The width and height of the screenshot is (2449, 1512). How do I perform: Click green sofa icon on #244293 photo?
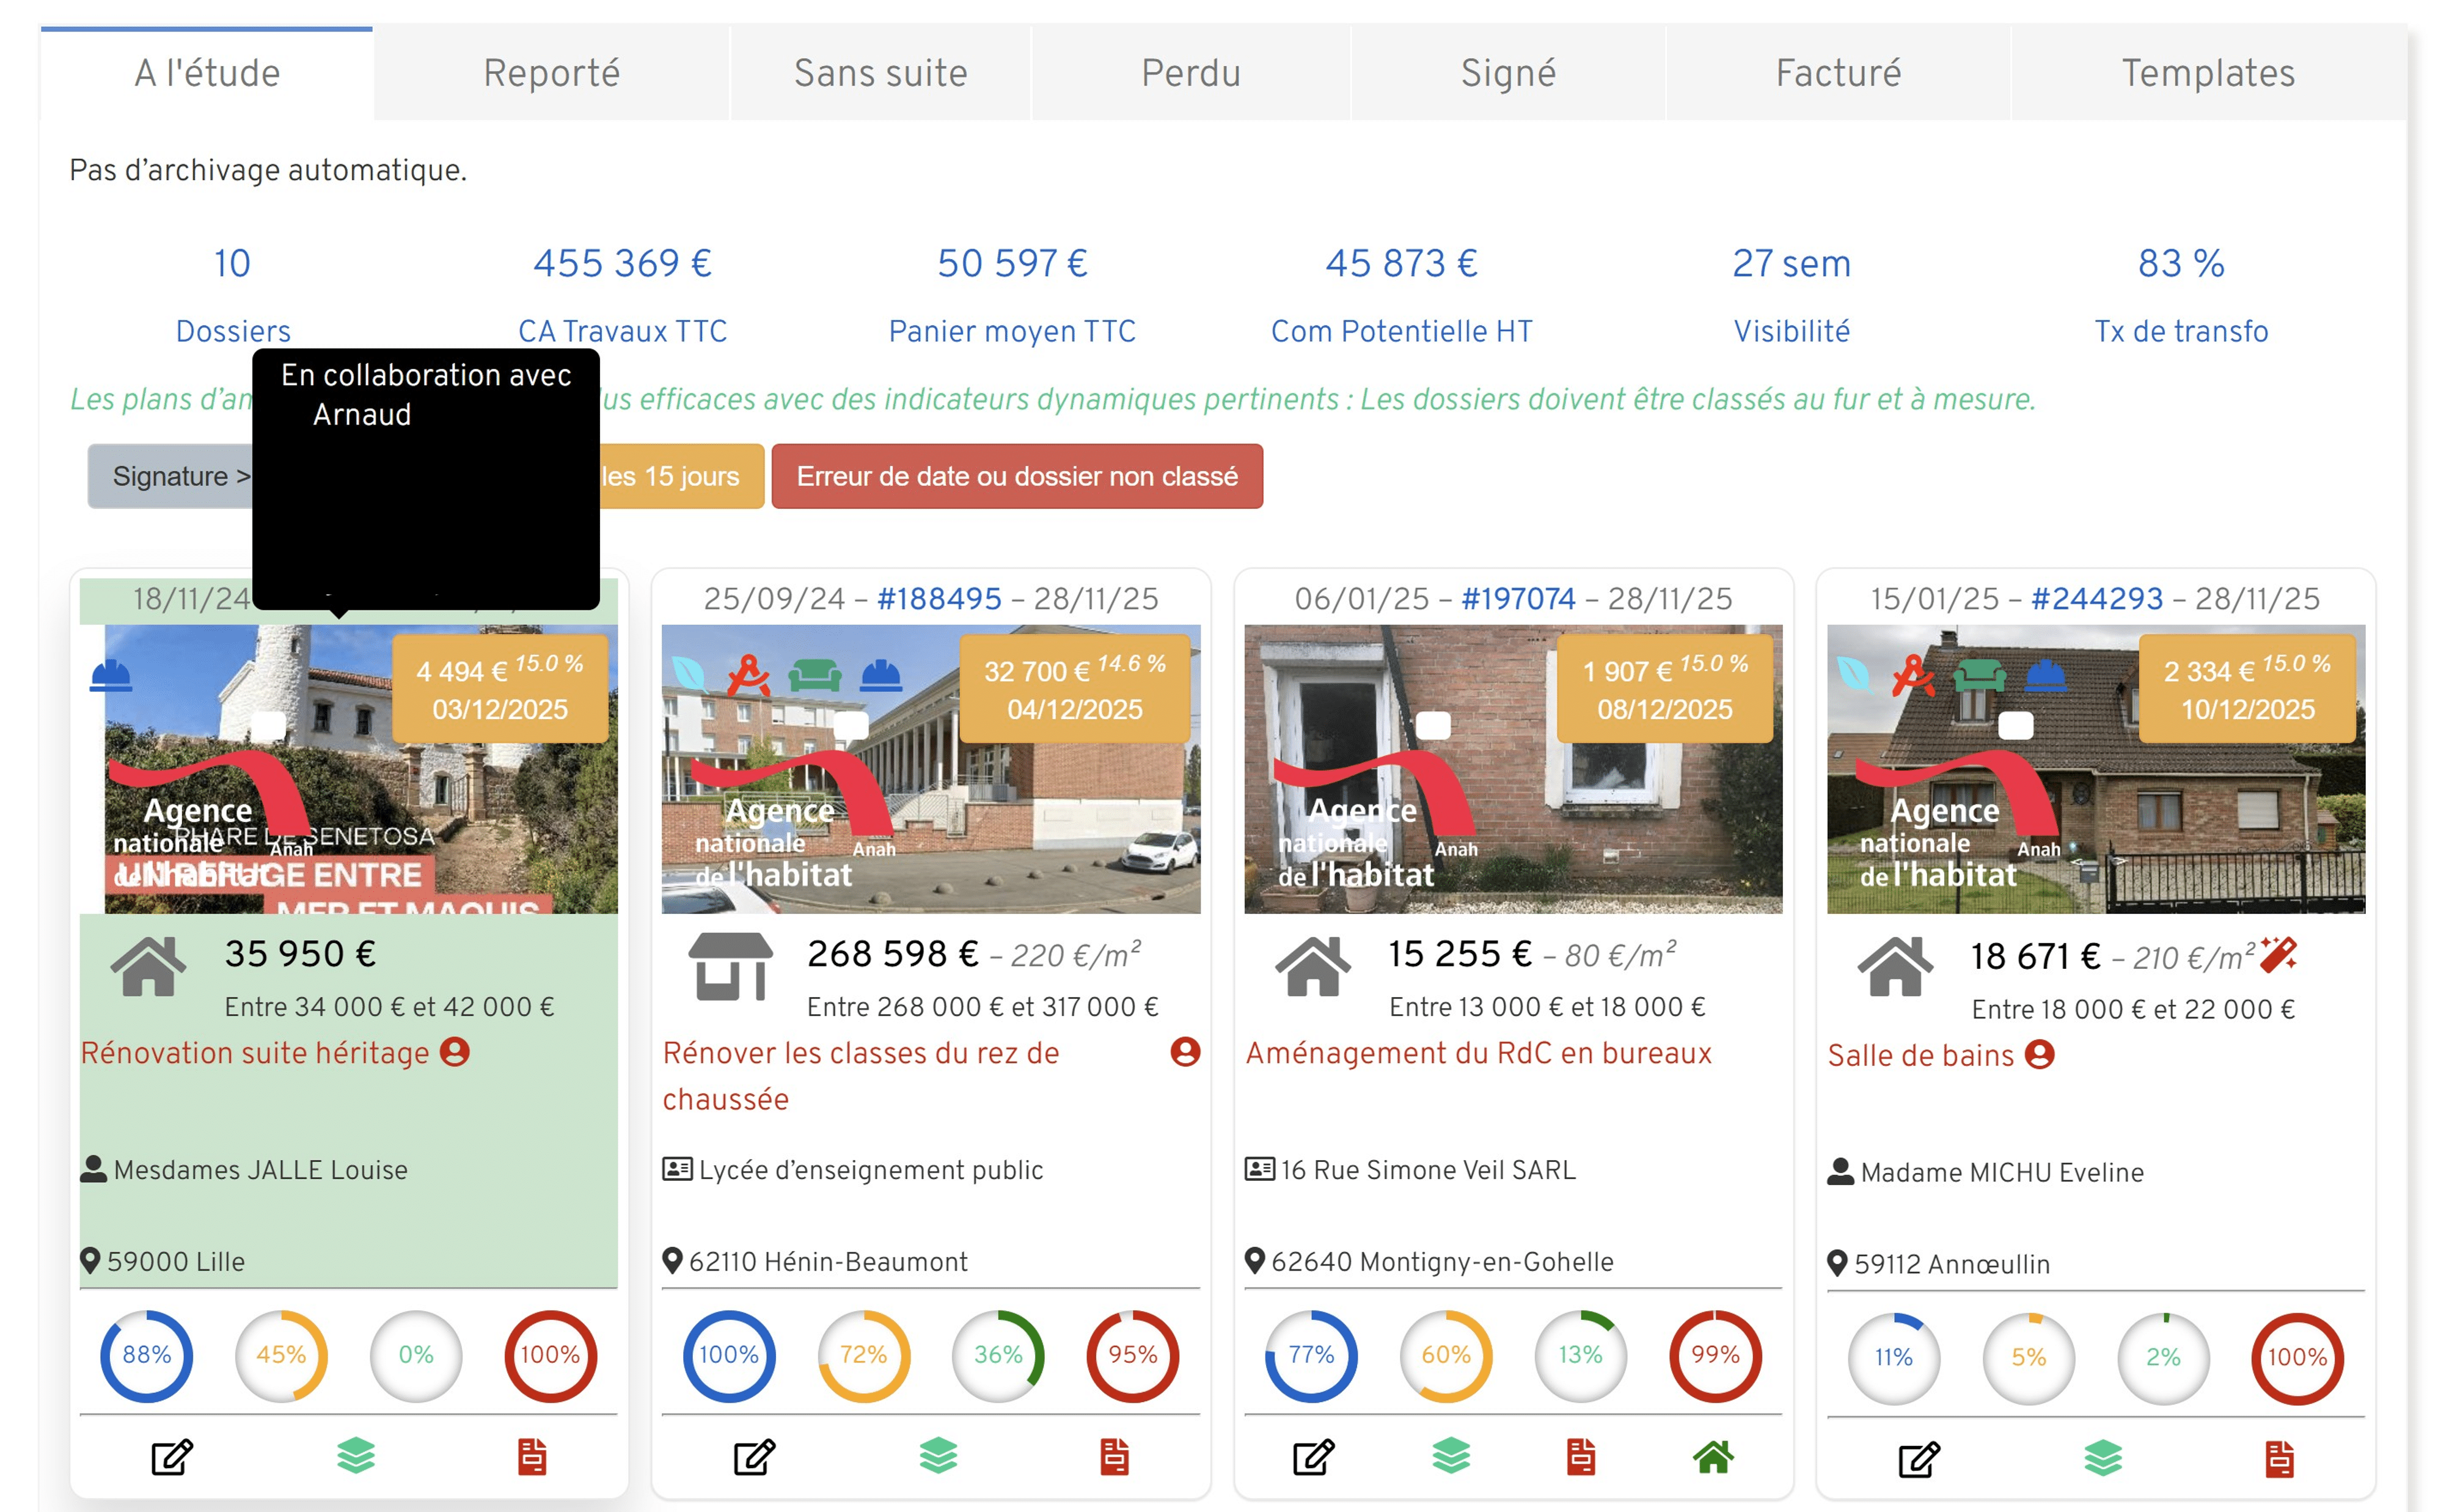(x=1980, y=676)
